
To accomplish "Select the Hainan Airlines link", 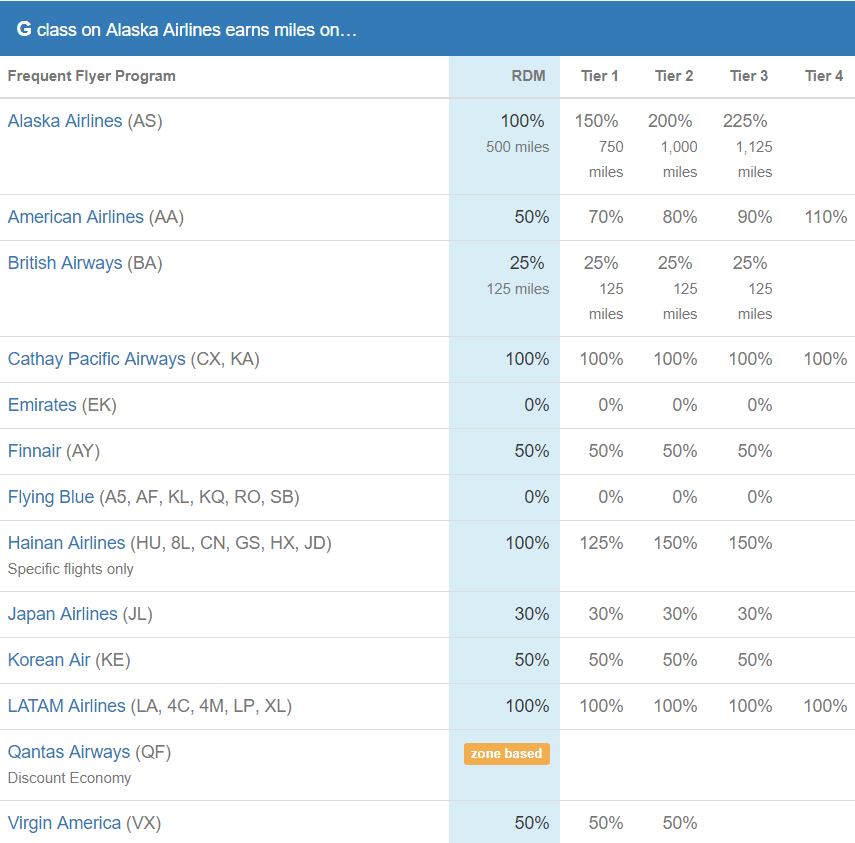I will click(x=66, y=543).
